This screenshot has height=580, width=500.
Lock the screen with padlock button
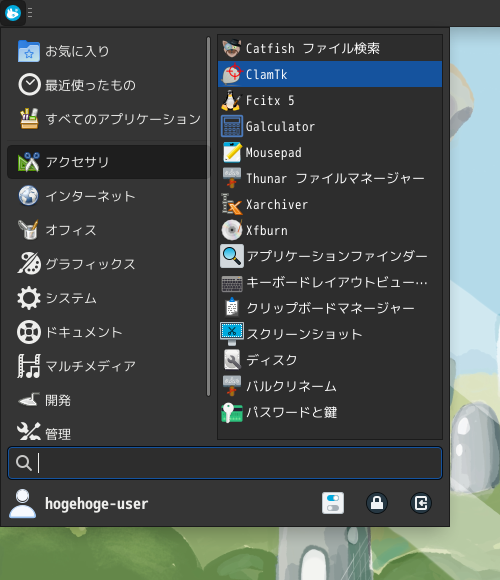(377, 503)
